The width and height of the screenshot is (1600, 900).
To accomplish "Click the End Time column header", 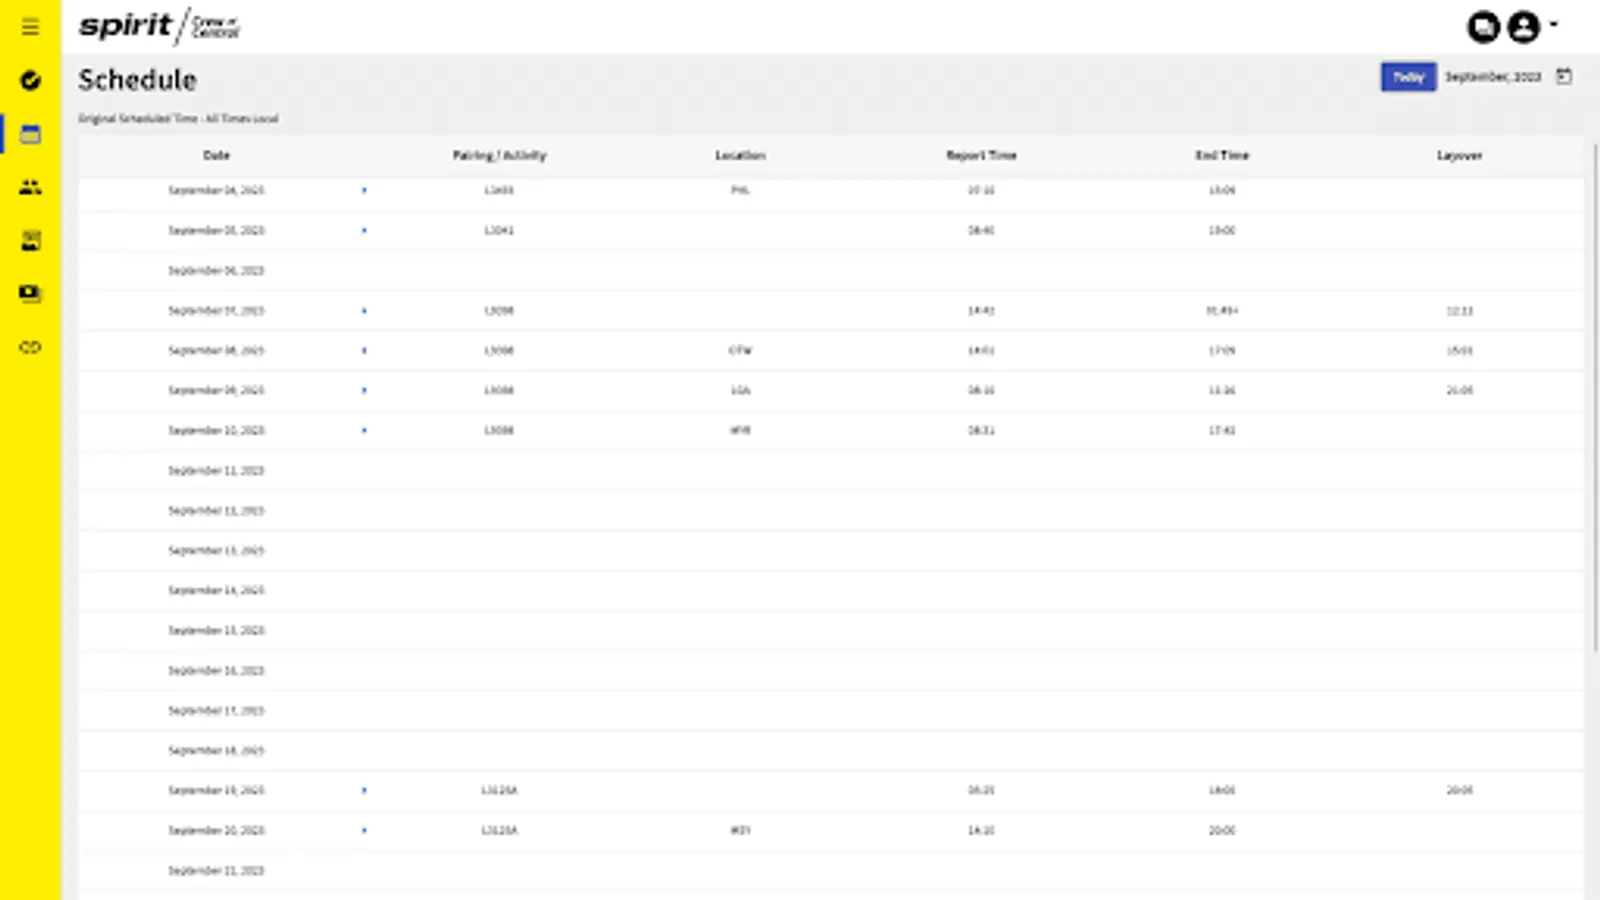I will tap(1222, 155).
